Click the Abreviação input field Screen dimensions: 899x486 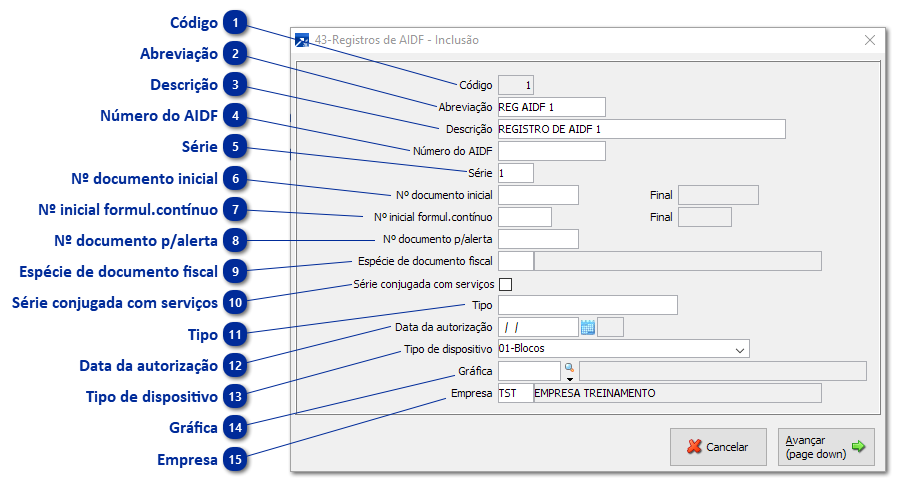pos(551,107)
